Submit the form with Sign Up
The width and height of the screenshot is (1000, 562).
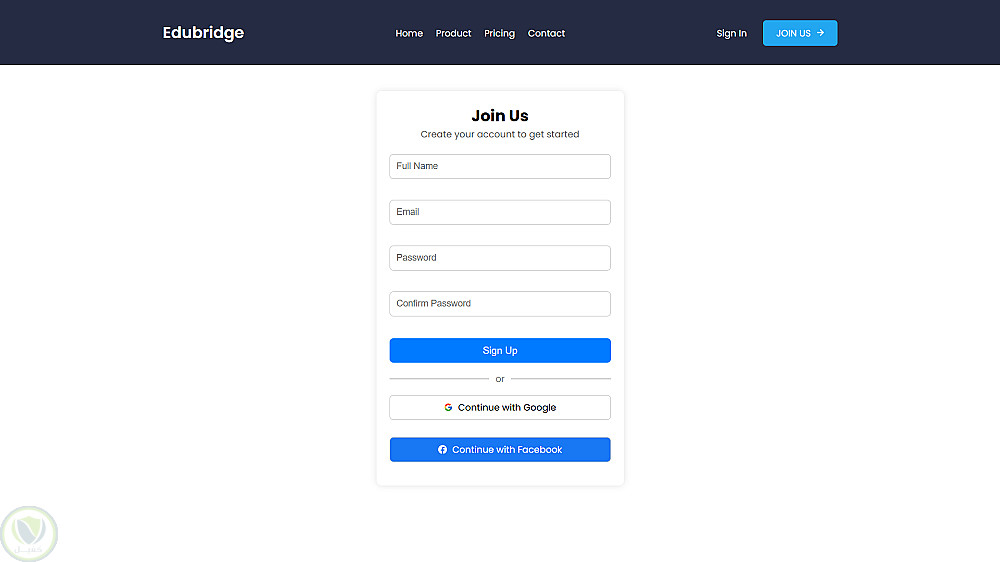pos(500,351)
